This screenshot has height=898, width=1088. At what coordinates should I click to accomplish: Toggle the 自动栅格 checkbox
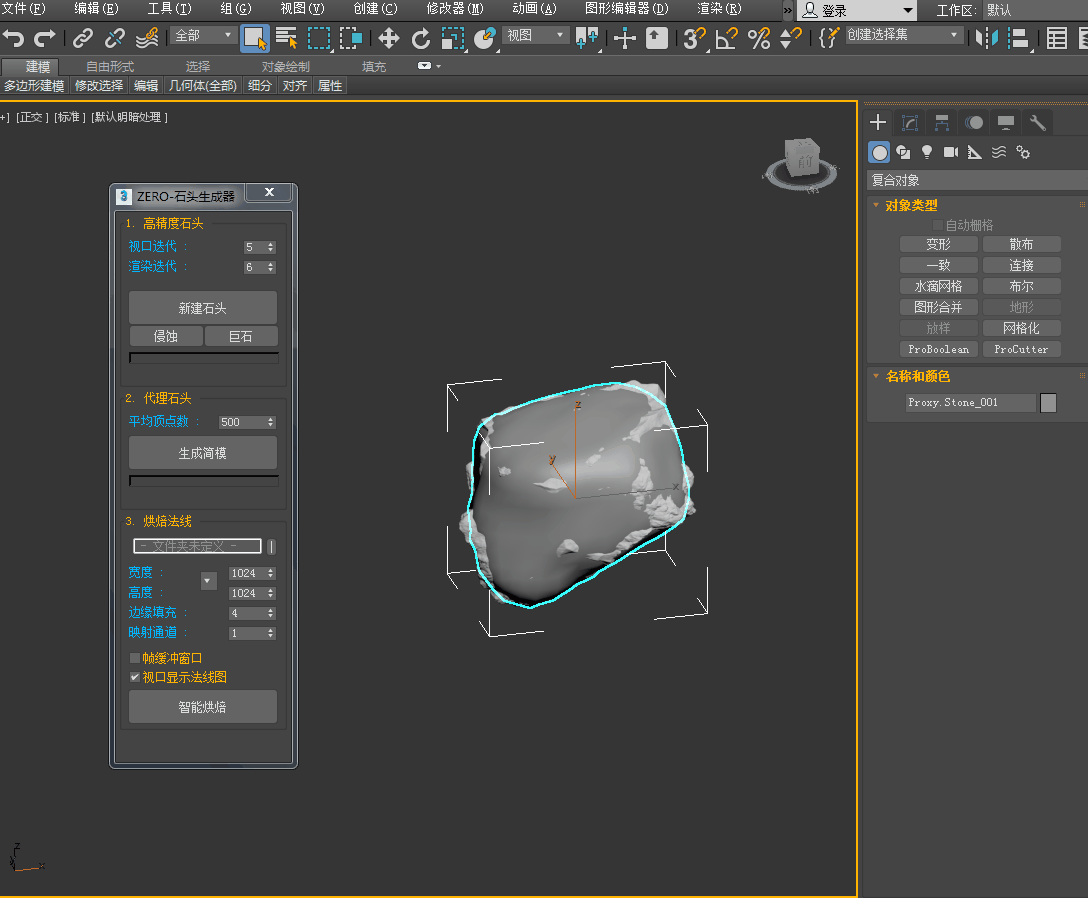(x=938, y=226)
